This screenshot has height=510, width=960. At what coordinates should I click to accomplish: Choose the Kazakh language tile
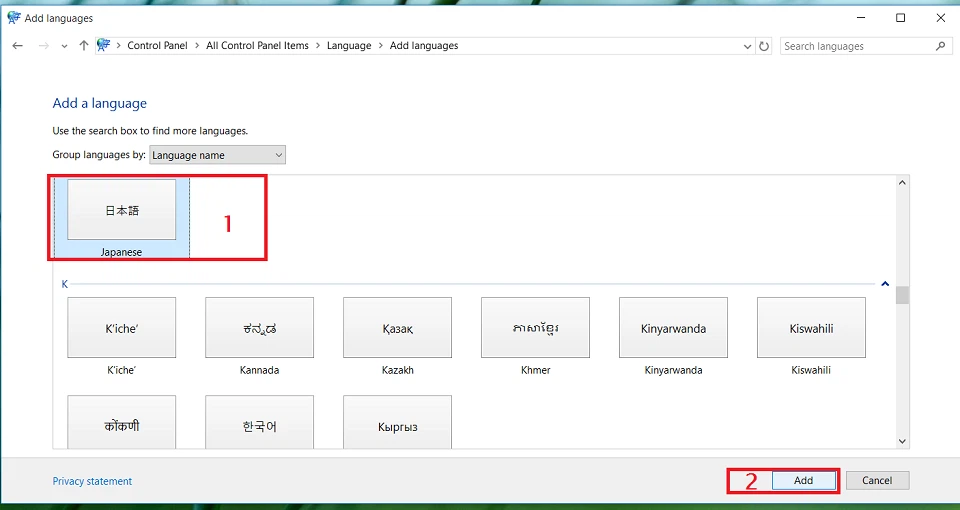click(x=397, y=328)
